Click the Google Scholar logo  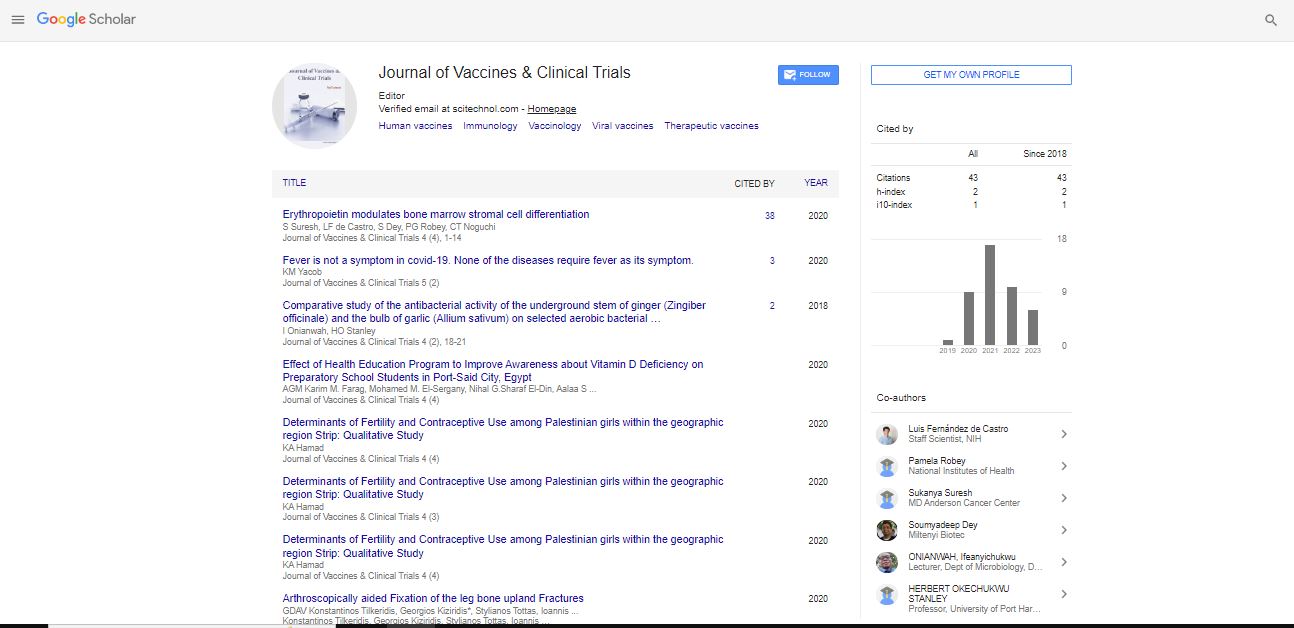[86, 20]
